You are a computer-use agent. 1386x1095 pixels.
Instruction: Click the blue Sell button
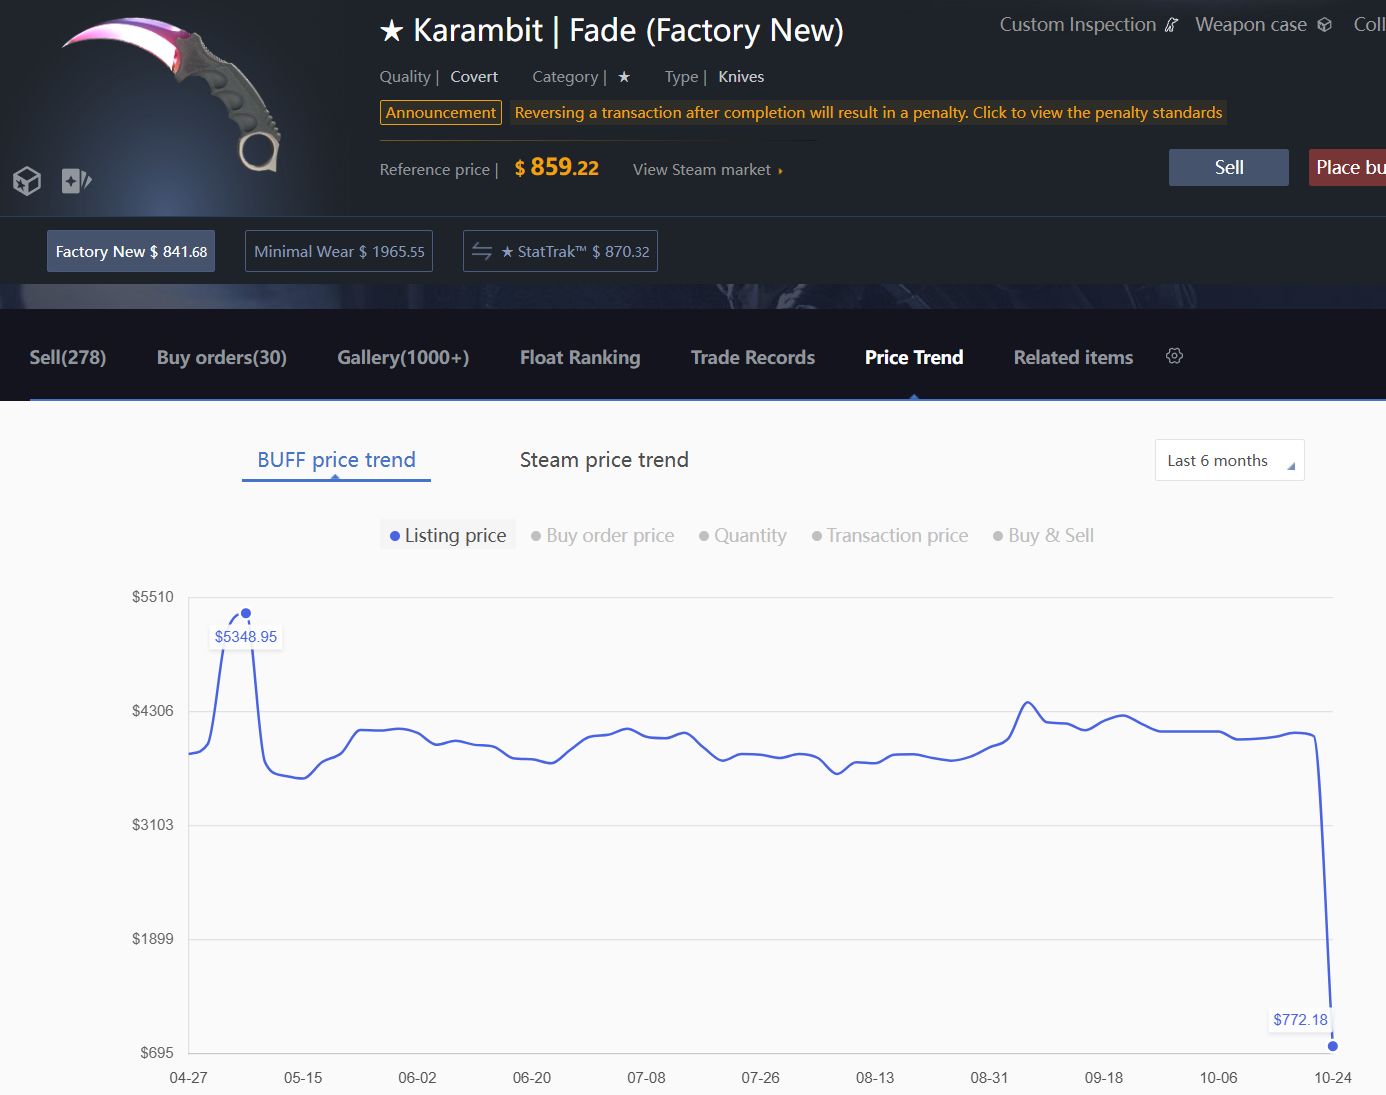[x=1229, y=167]
